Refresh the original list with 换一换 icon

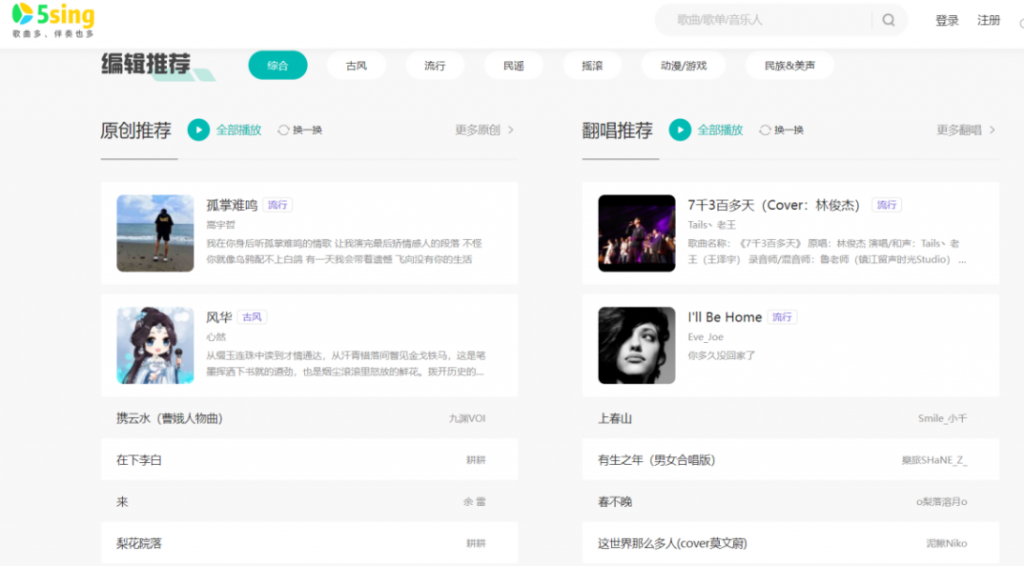(283, 130)
